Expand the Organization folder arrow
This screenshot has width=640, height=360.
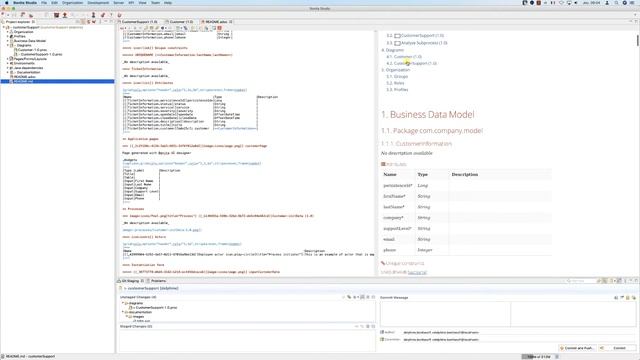pyautogui.click(x=7, y=32)
